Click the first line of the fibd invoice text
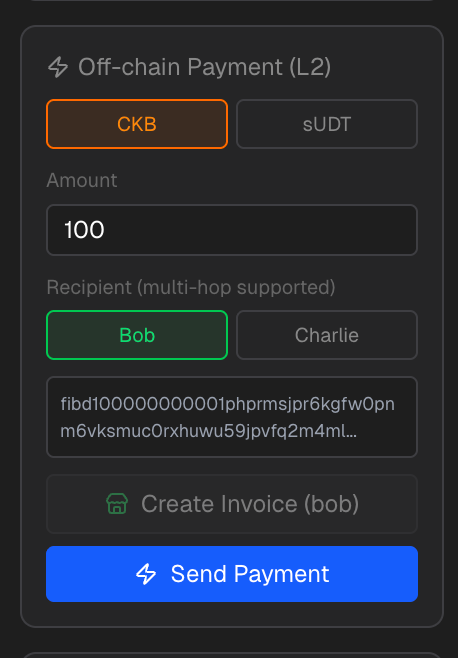 click(228, 404)
